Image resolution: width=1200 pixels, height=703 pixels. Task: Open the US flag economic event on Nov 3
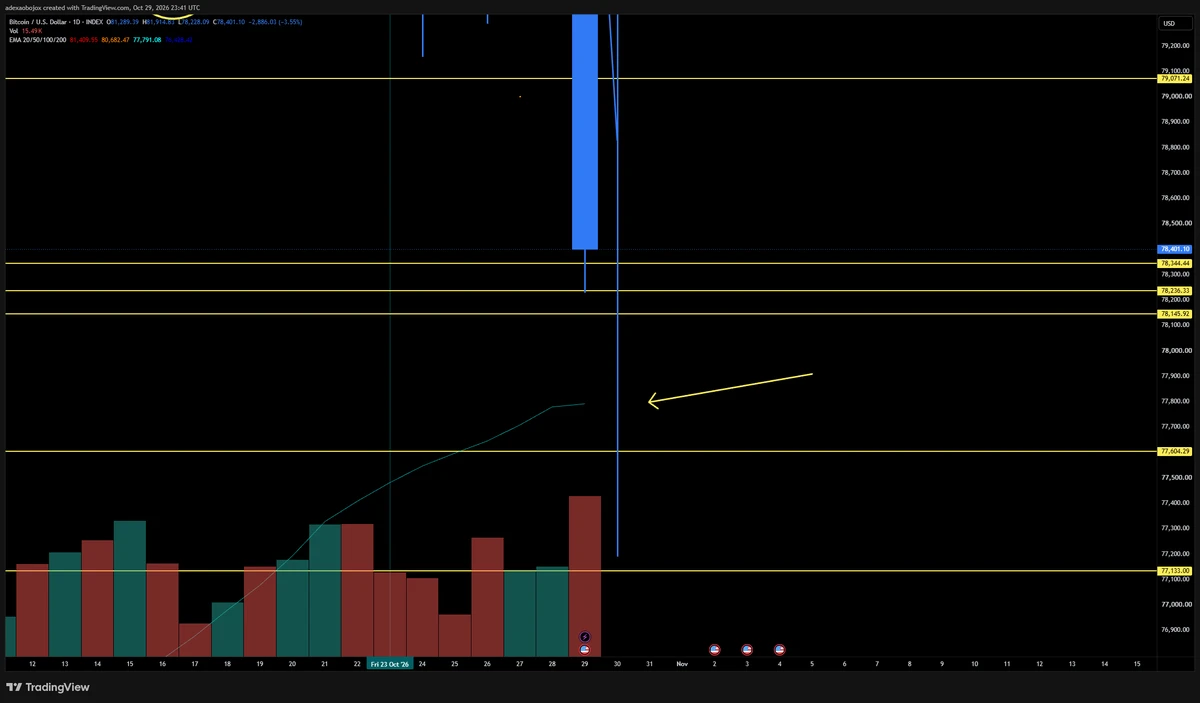747,650
